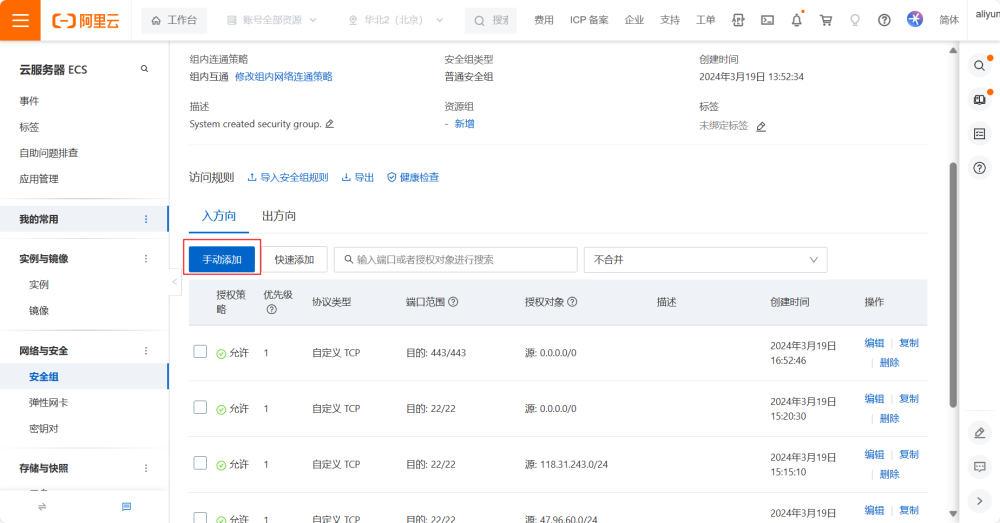Screen dimensions: 1000x523
Task: Open right panel search icon
Action: (980, 65)
